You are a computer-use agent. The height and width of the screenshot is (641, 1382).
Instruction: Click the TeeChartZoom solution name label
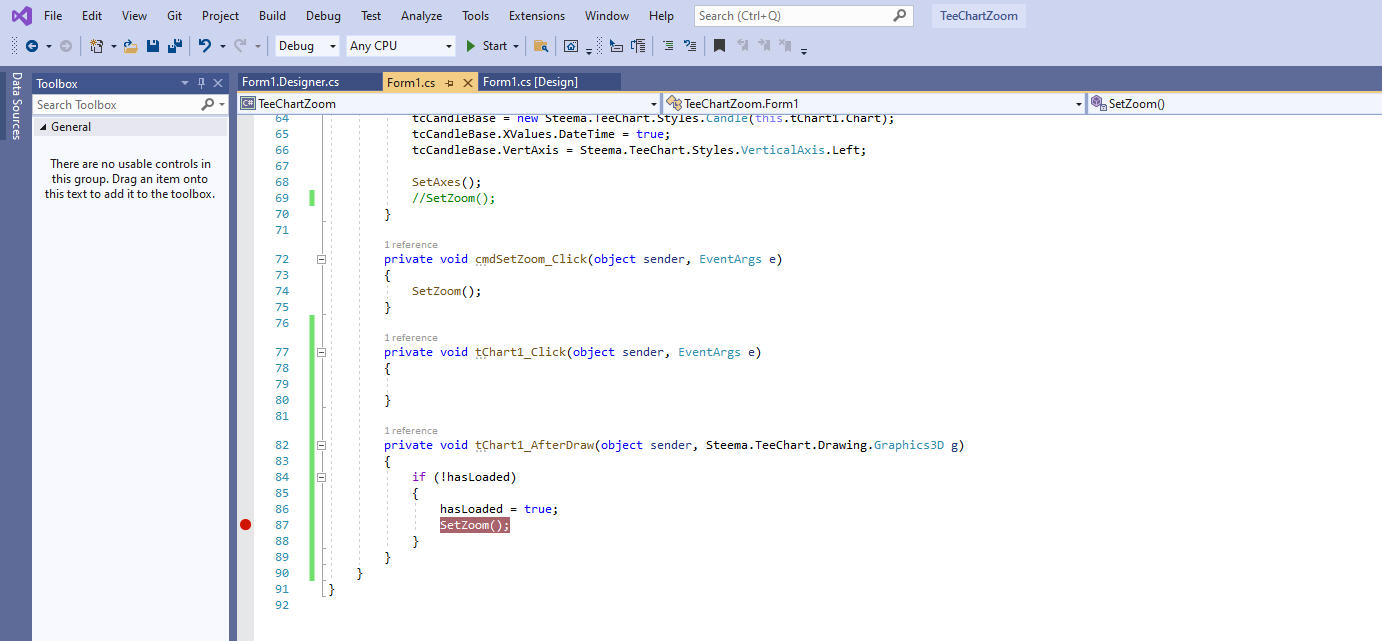[979, 15]
